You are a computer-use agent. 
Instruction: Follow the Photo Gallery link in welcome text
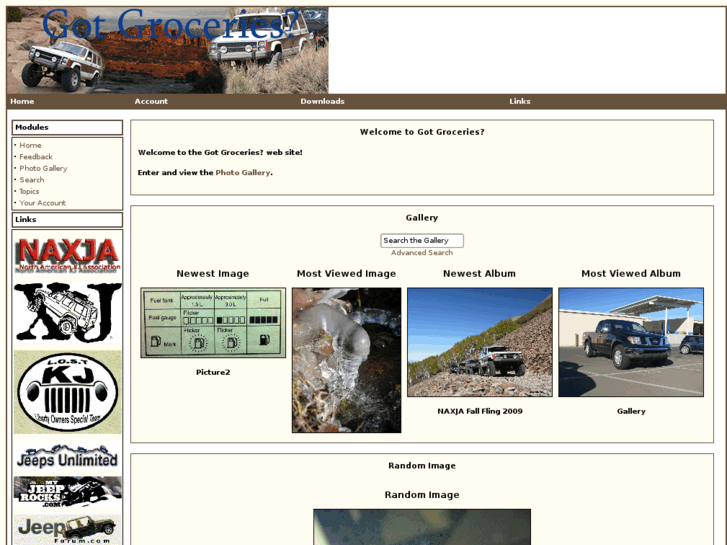coord(242,173)
